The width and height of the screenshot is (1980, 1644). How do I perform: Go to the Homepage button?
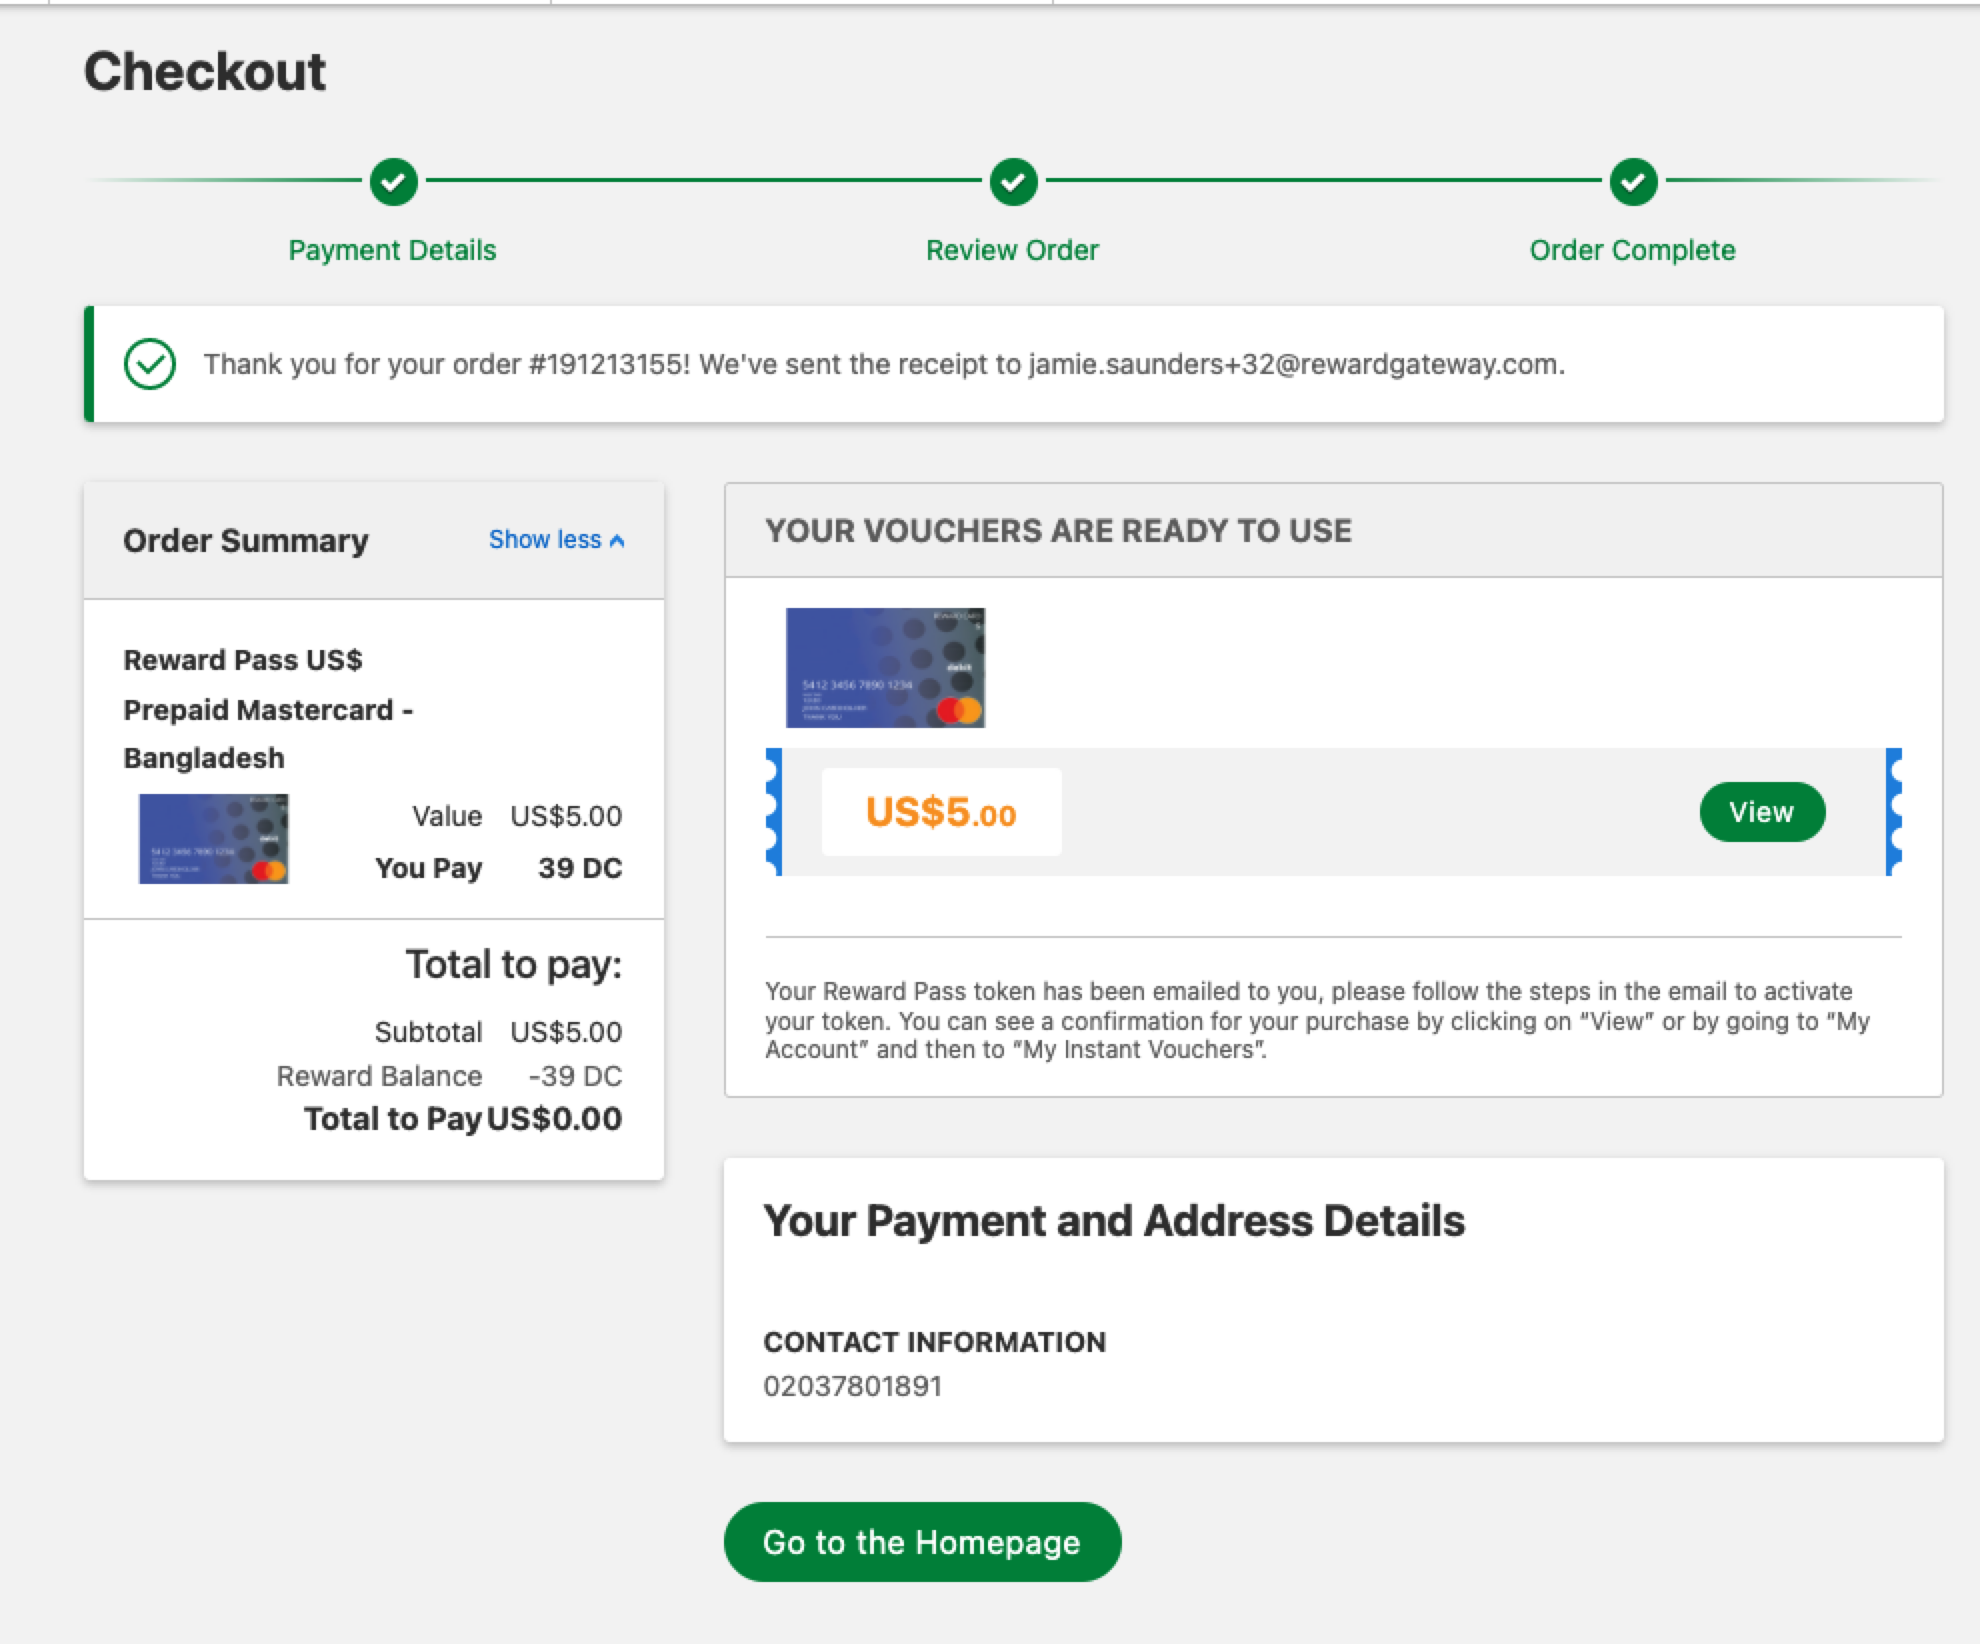[921, 1541]
